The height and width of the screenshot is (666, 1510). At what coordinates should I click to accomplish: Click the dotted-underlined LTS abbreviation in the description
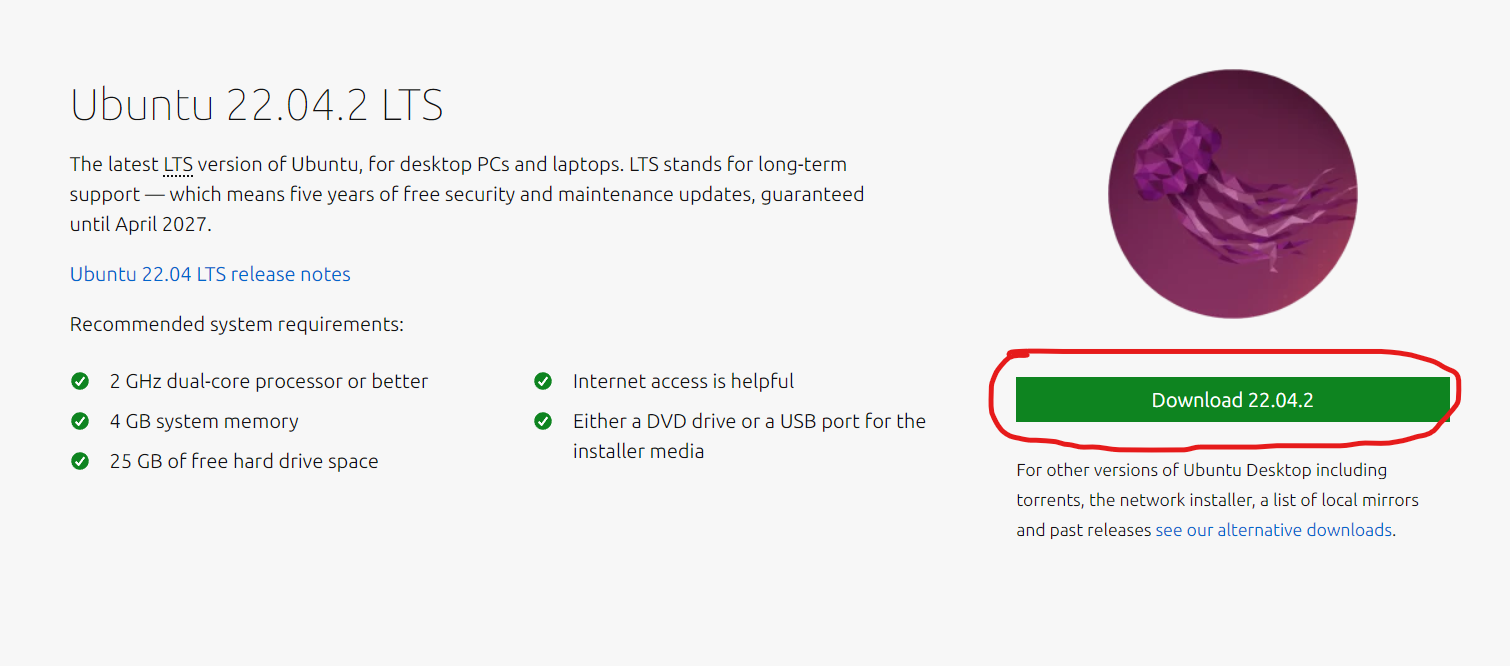click(178, 164)
